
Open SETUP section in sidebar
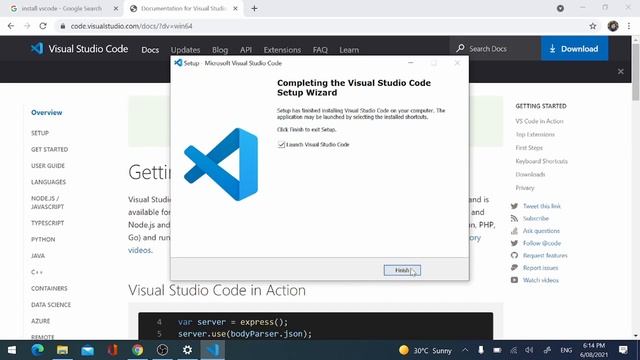pyautogui.click(x=40, y=133)
